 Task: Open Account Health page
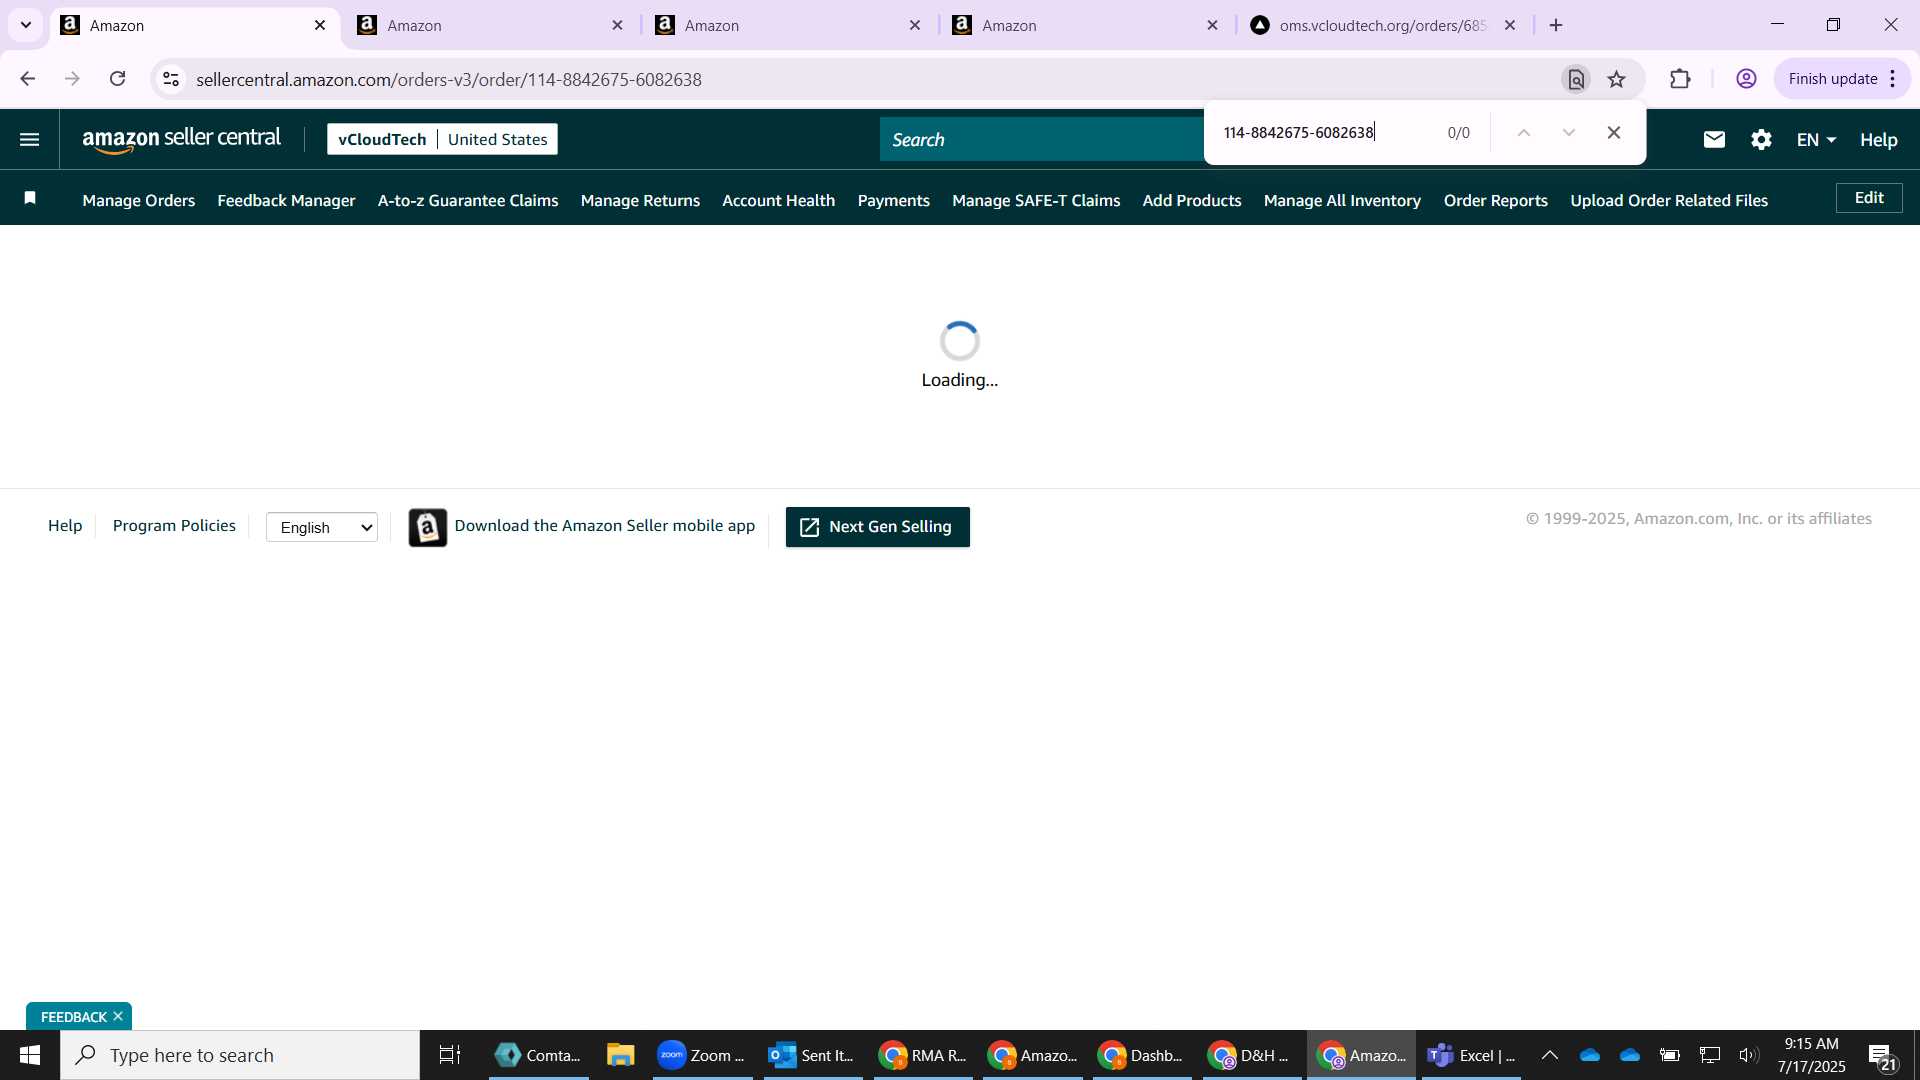pyautogui.click(x=778, y=200)
